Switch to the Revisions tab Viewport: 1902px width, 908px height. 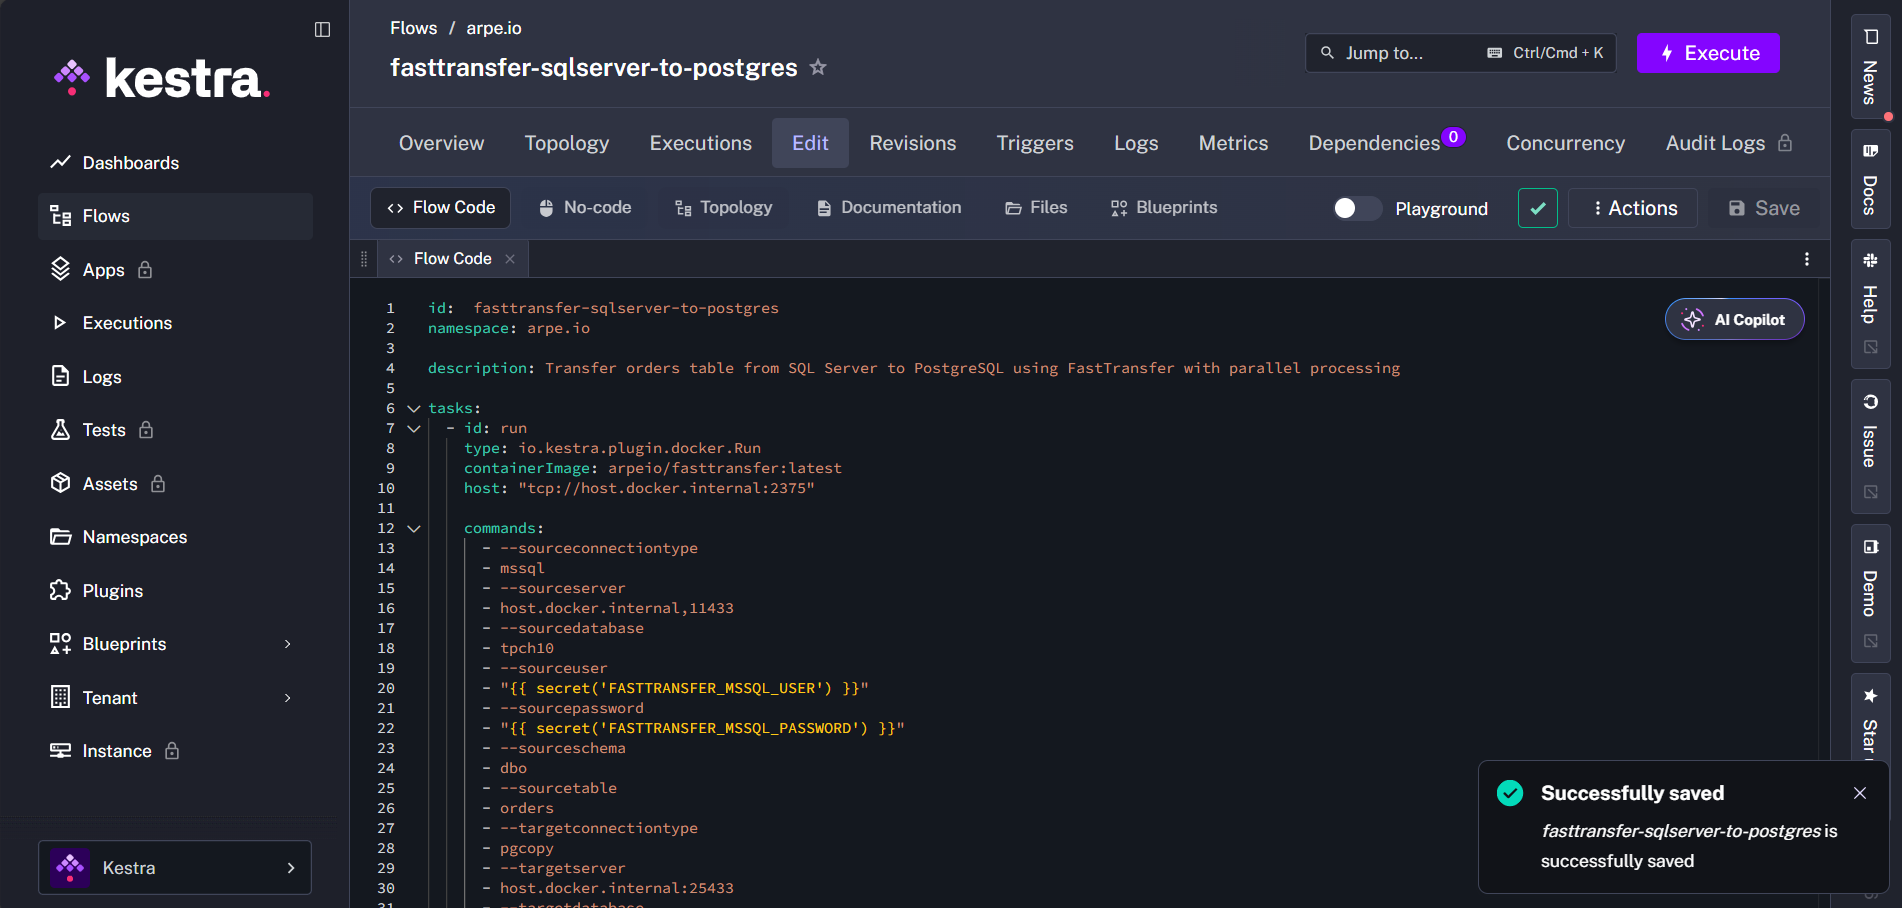(x=912, y=142)
